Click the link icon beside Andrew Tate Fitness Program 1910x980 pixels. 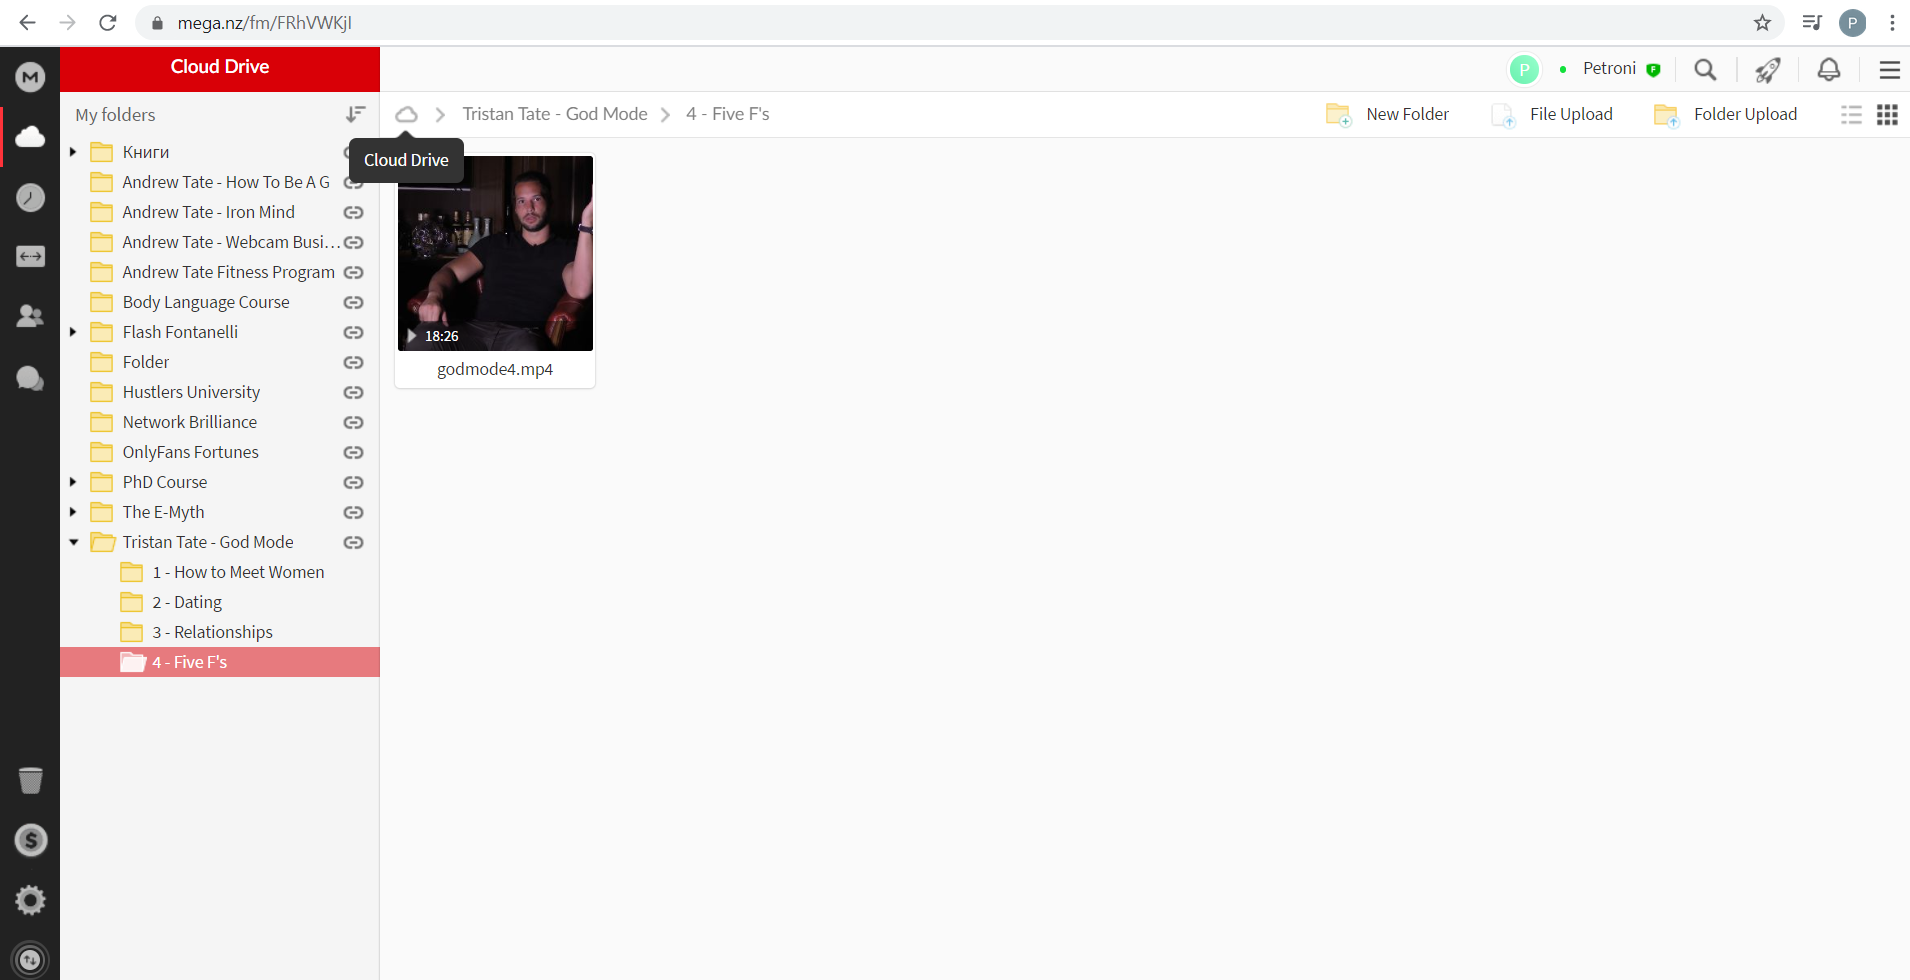[x=353, y=273]
